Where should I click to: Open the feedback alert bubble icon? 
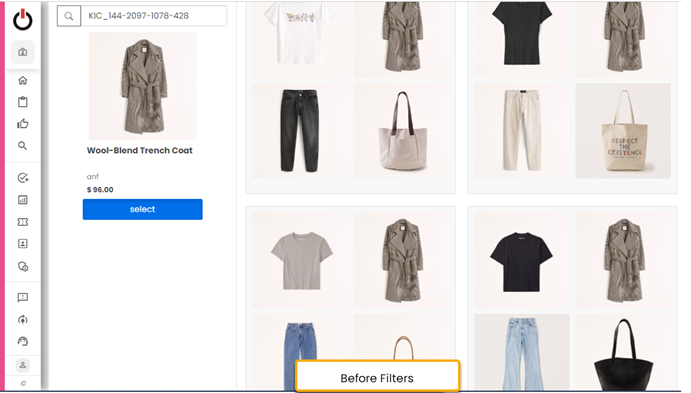click(x=22, y=298)
